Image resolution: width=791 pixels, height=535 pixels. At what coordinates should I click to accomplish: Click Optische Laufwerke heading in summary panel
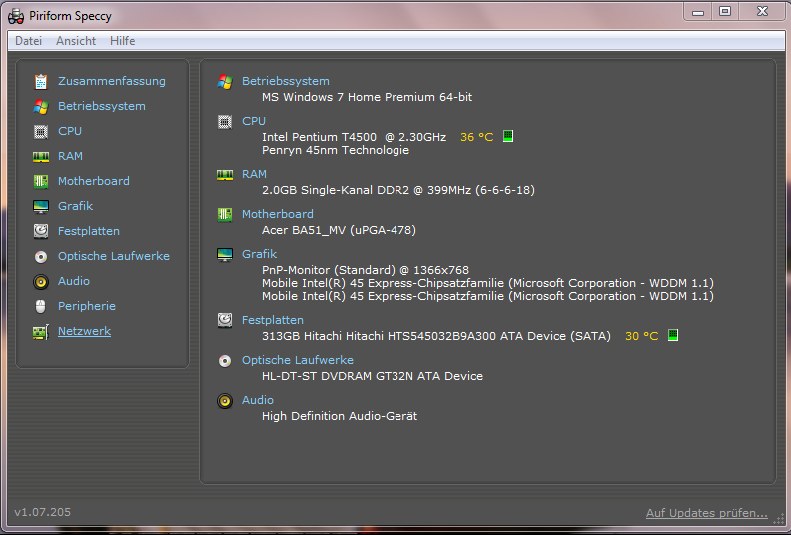click(298, 360)
